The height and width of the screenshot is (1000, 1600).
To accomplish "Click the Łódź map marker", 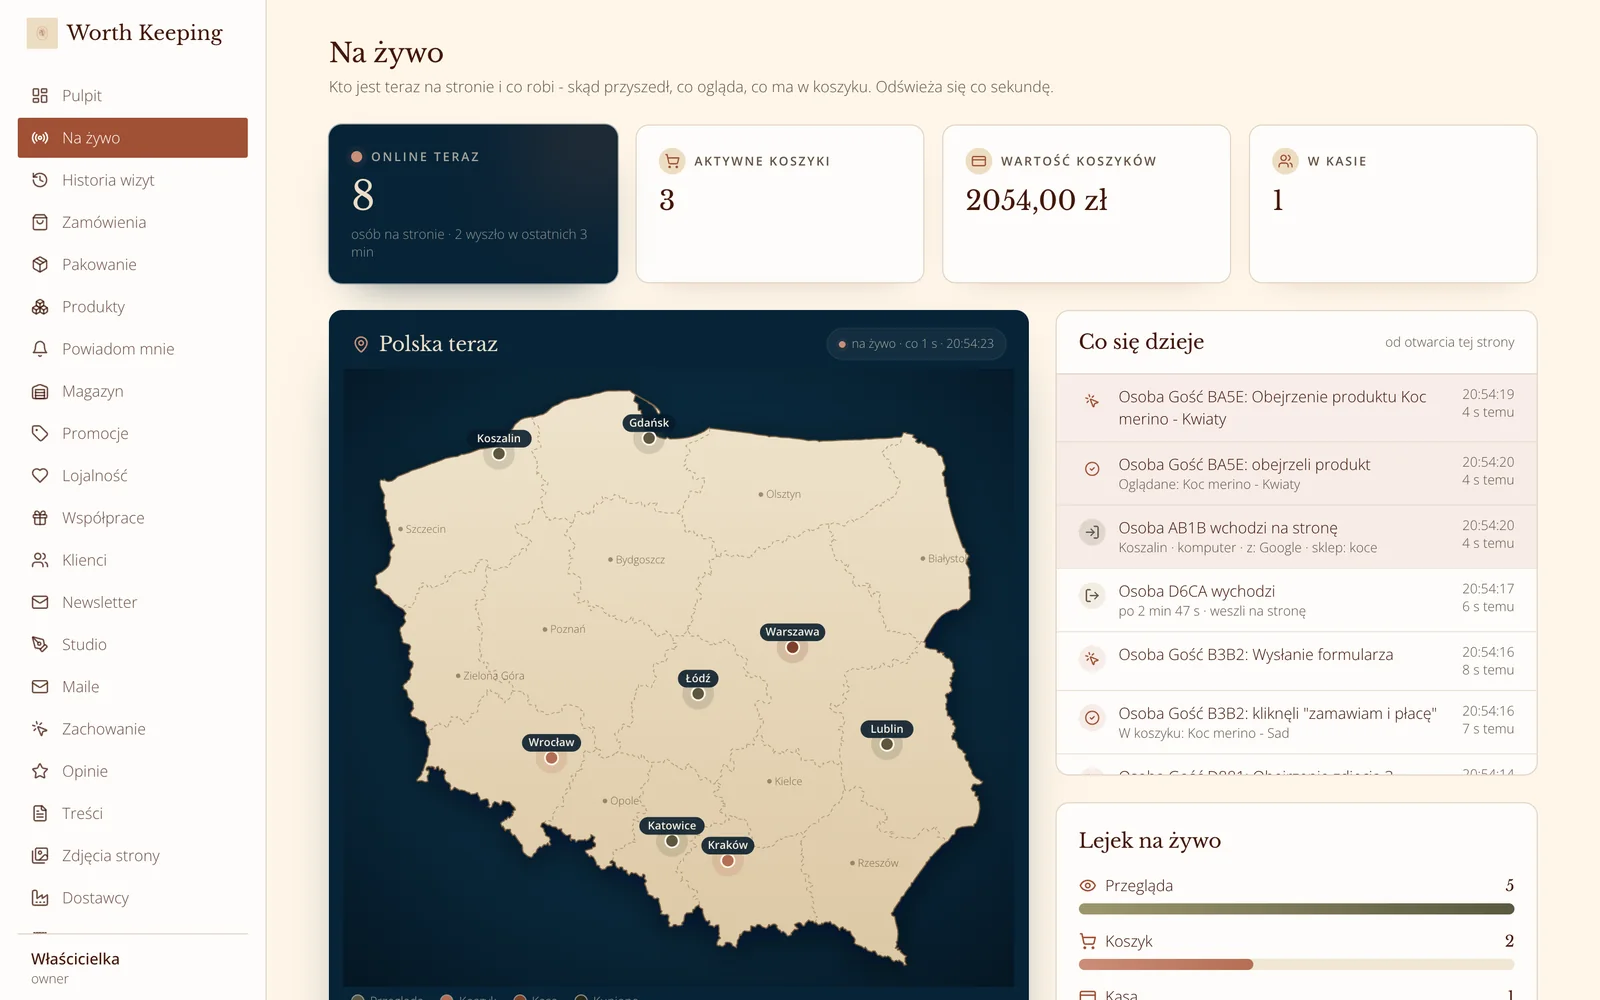I will click(698, 694).
